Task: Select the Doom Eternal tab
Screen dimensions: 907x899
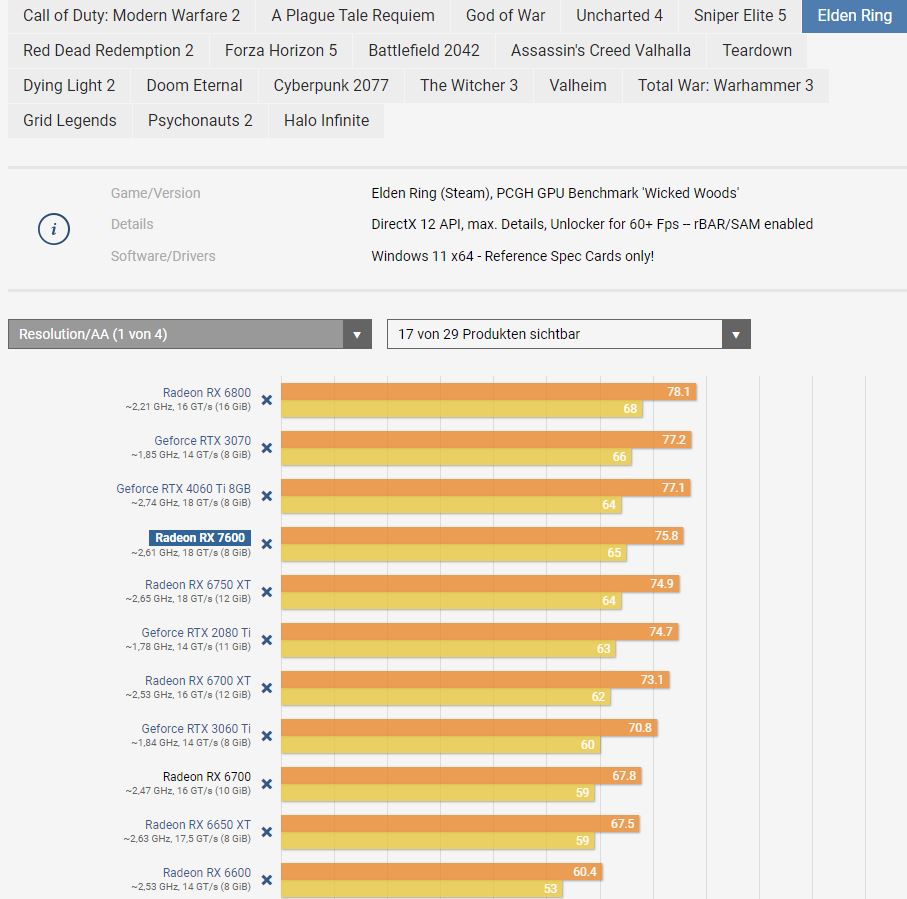Action: (194, 86)
